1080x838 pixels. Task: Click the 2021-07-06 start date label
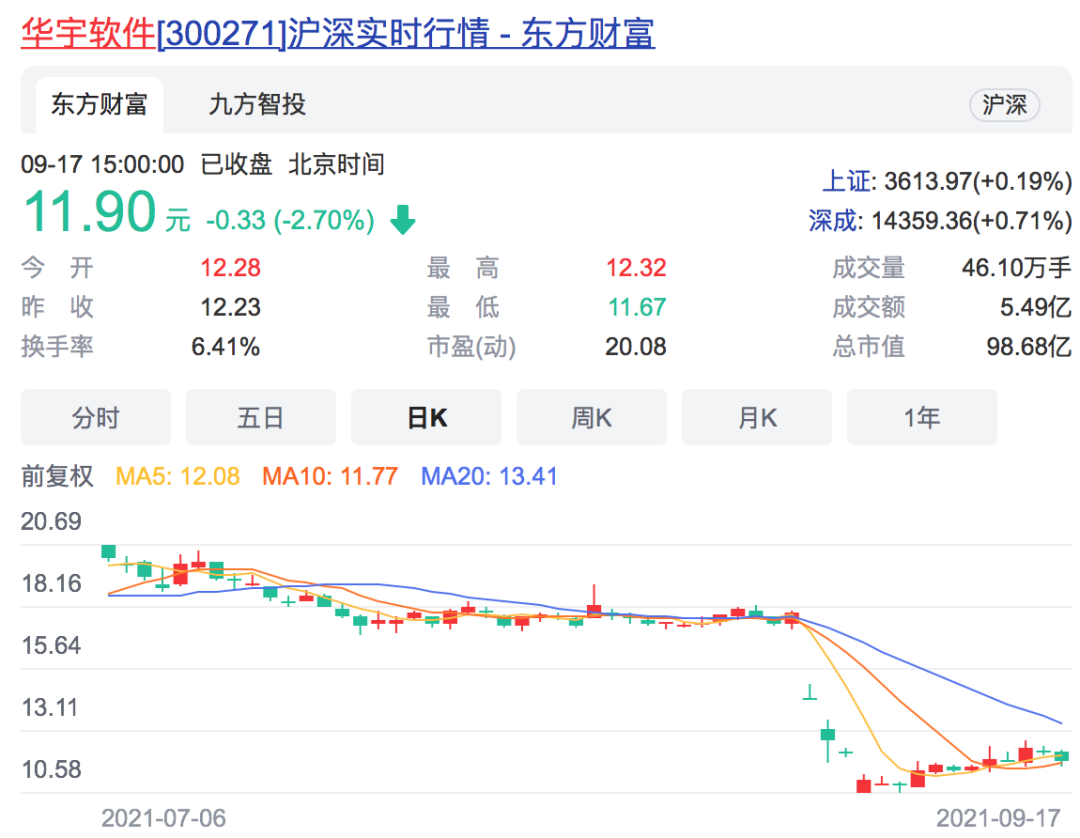tap(163, 818)
